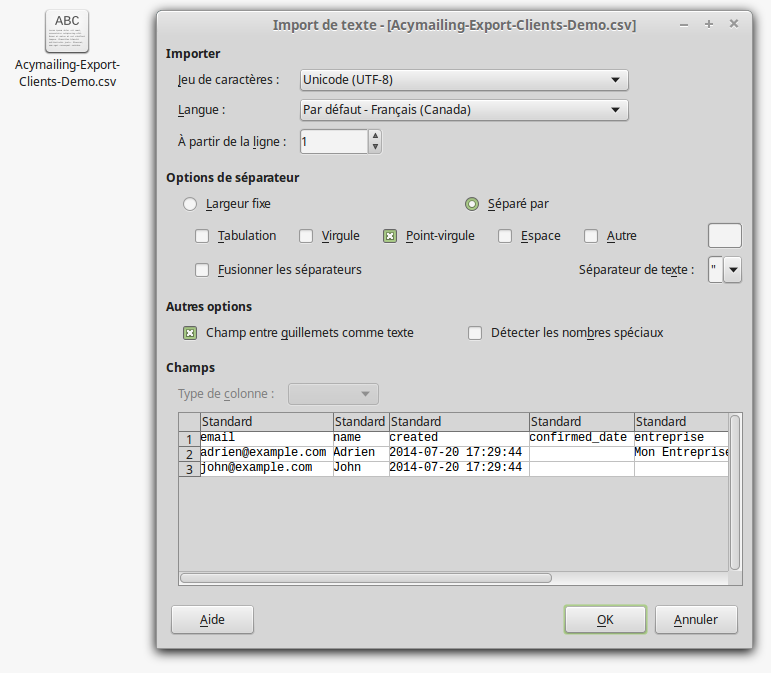
Task: Decrease the starting line with the down arrow
Action: [x=375, y=147]
